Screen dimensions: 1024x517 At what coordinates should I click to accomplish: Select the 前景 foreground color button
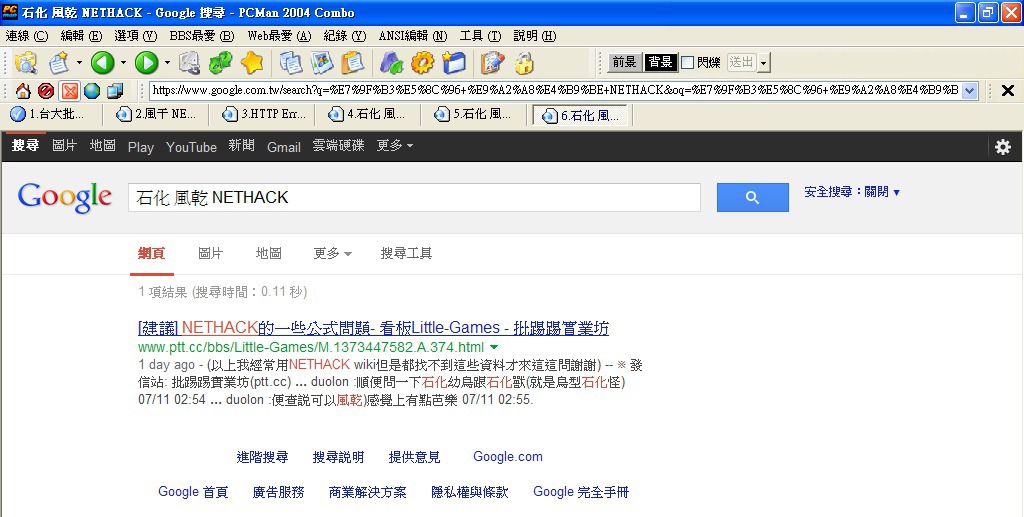[x=624, y=63]
